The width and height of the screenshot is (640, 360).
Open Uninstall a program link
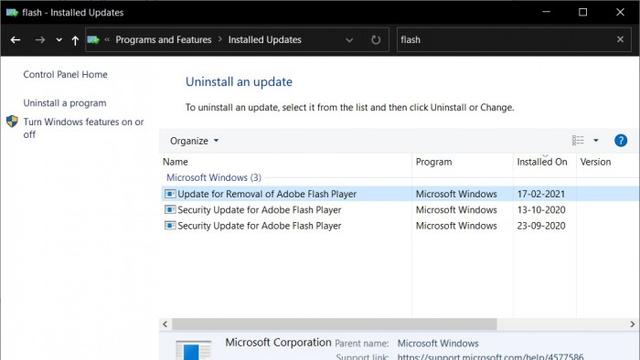(x=64, y=103)
